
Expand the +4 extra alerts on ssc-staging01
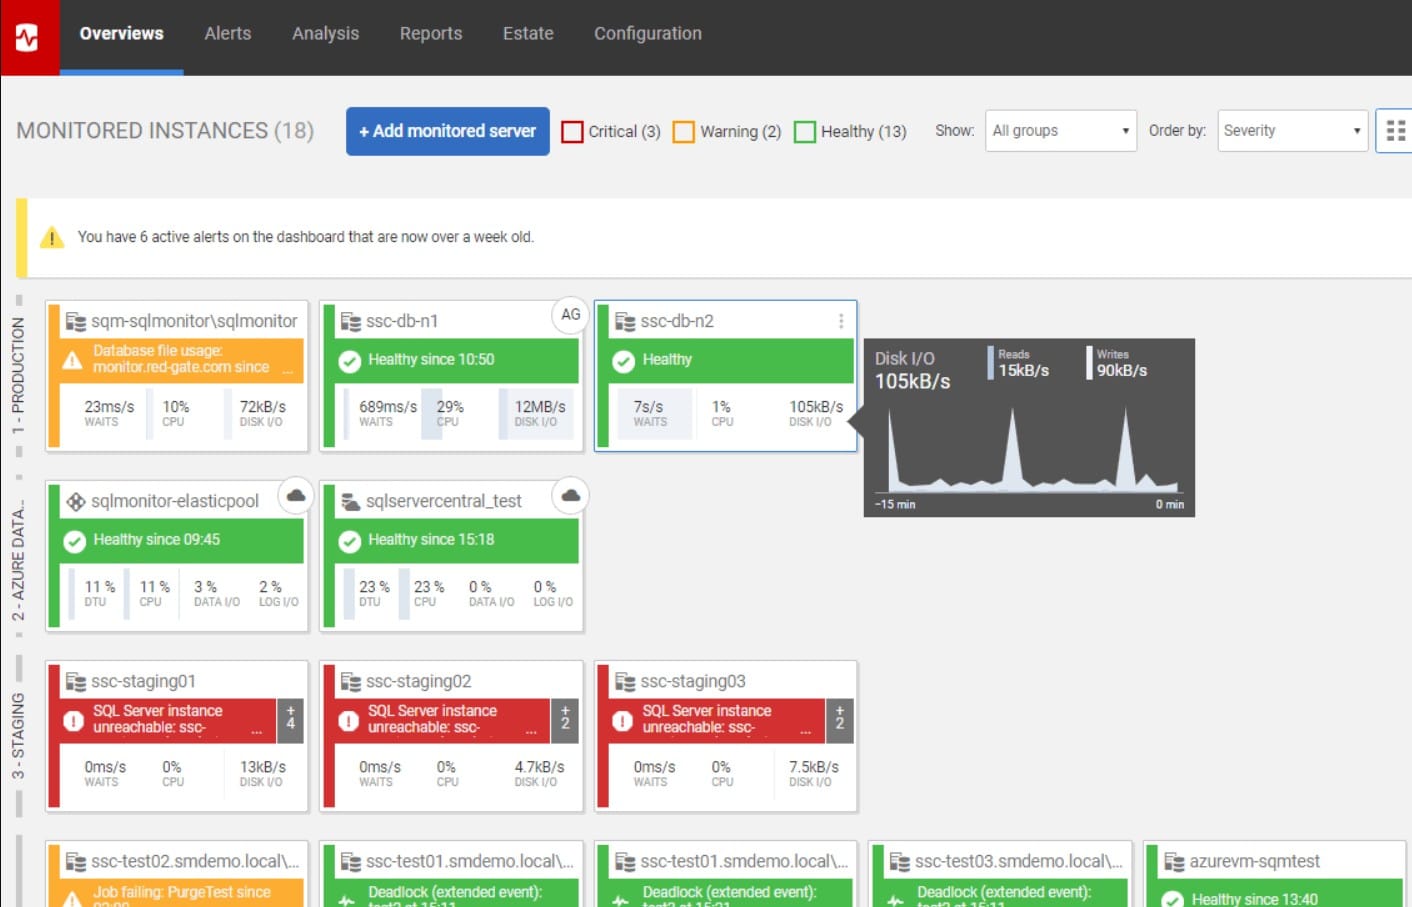point(289,719)
